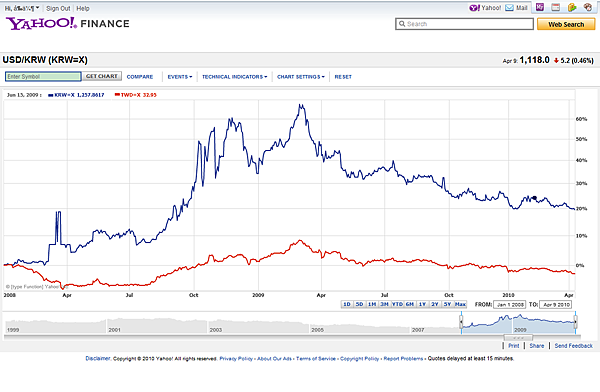Click the Send Feedback link
Viewport: 600px width, 392px height.
tap(573, 346)
